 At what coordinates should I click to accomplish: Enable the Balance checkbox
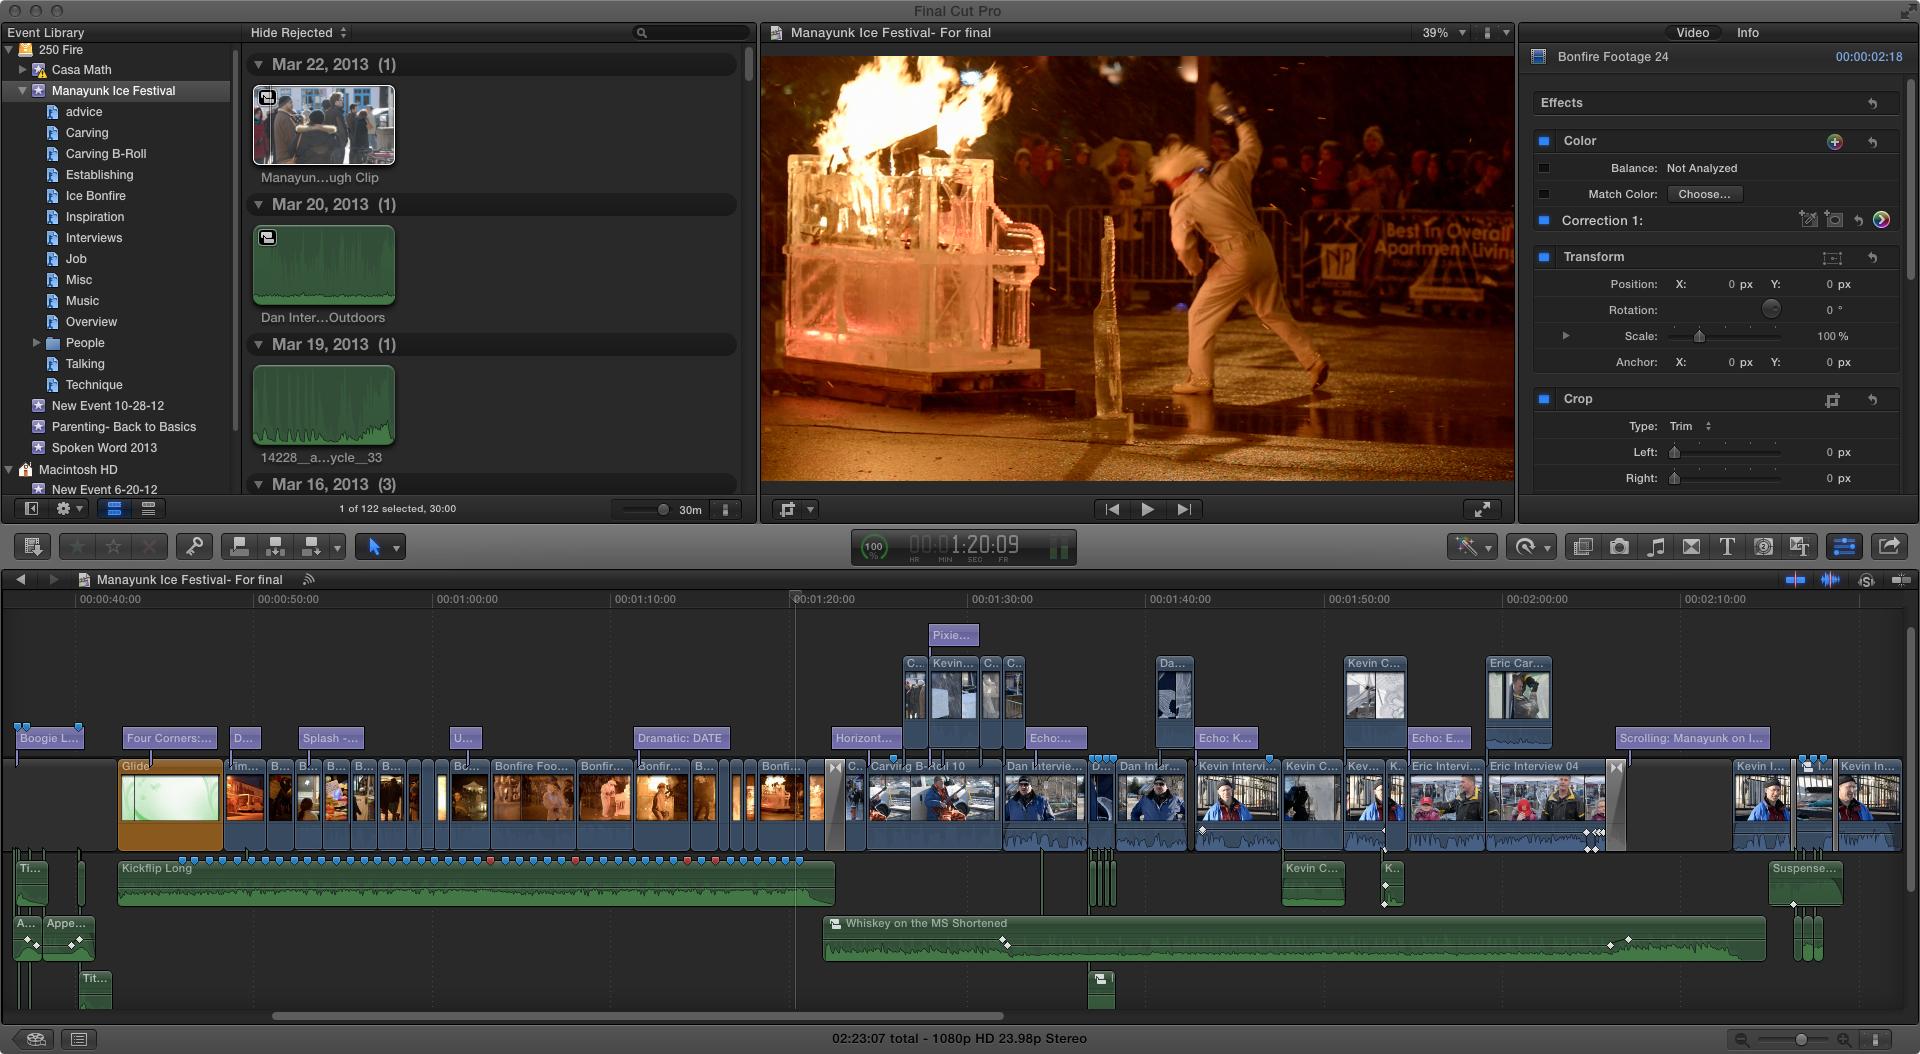point(1544,168)
